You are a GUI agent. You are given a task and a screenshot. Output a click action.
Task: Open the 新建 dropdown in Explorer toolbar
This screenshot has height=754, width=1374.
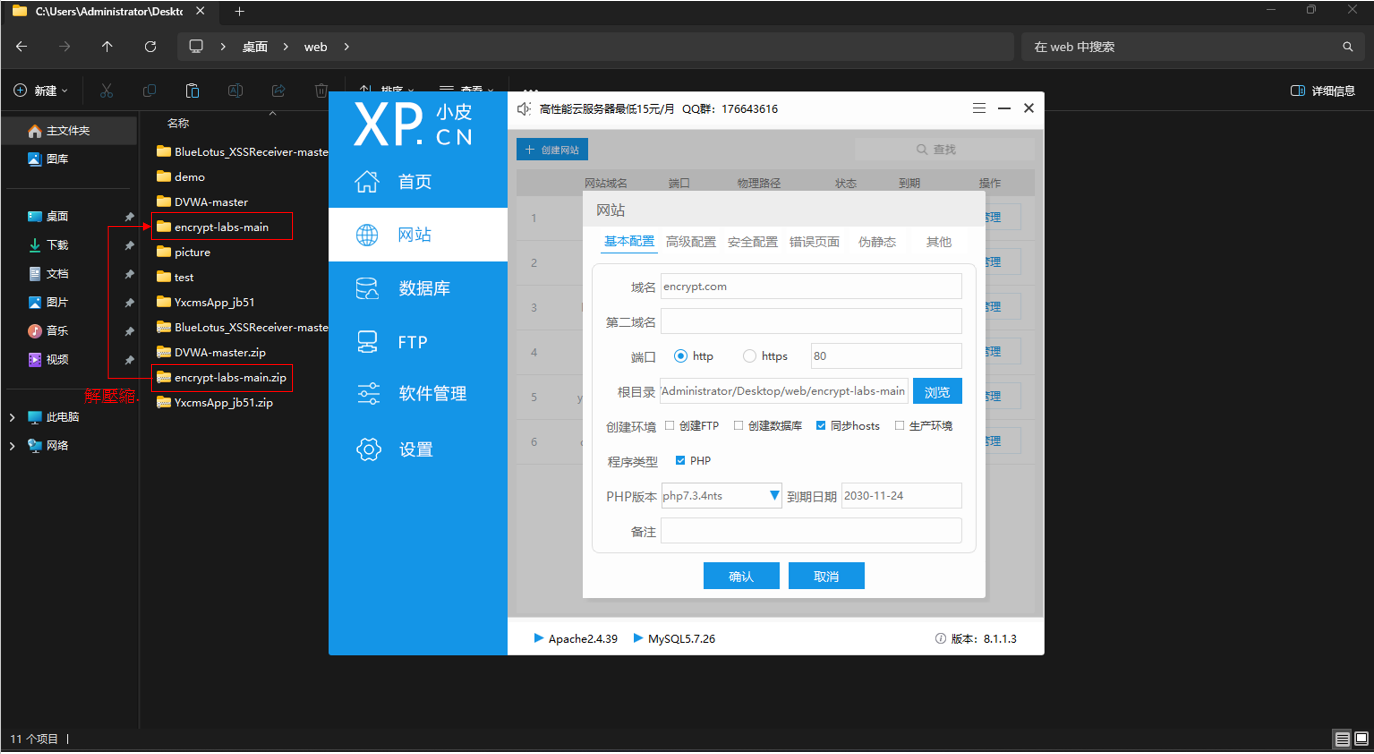[41, 90]
